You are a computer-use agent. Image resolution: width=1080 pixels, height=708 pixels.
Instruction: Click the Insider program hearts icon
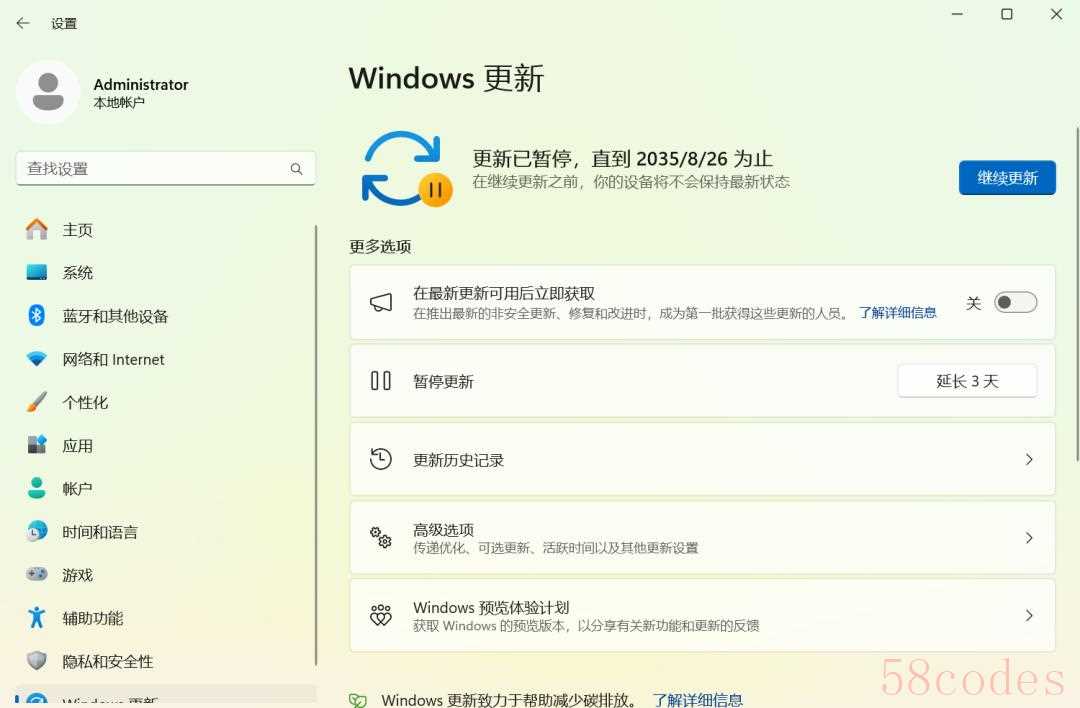pos(381,615)
